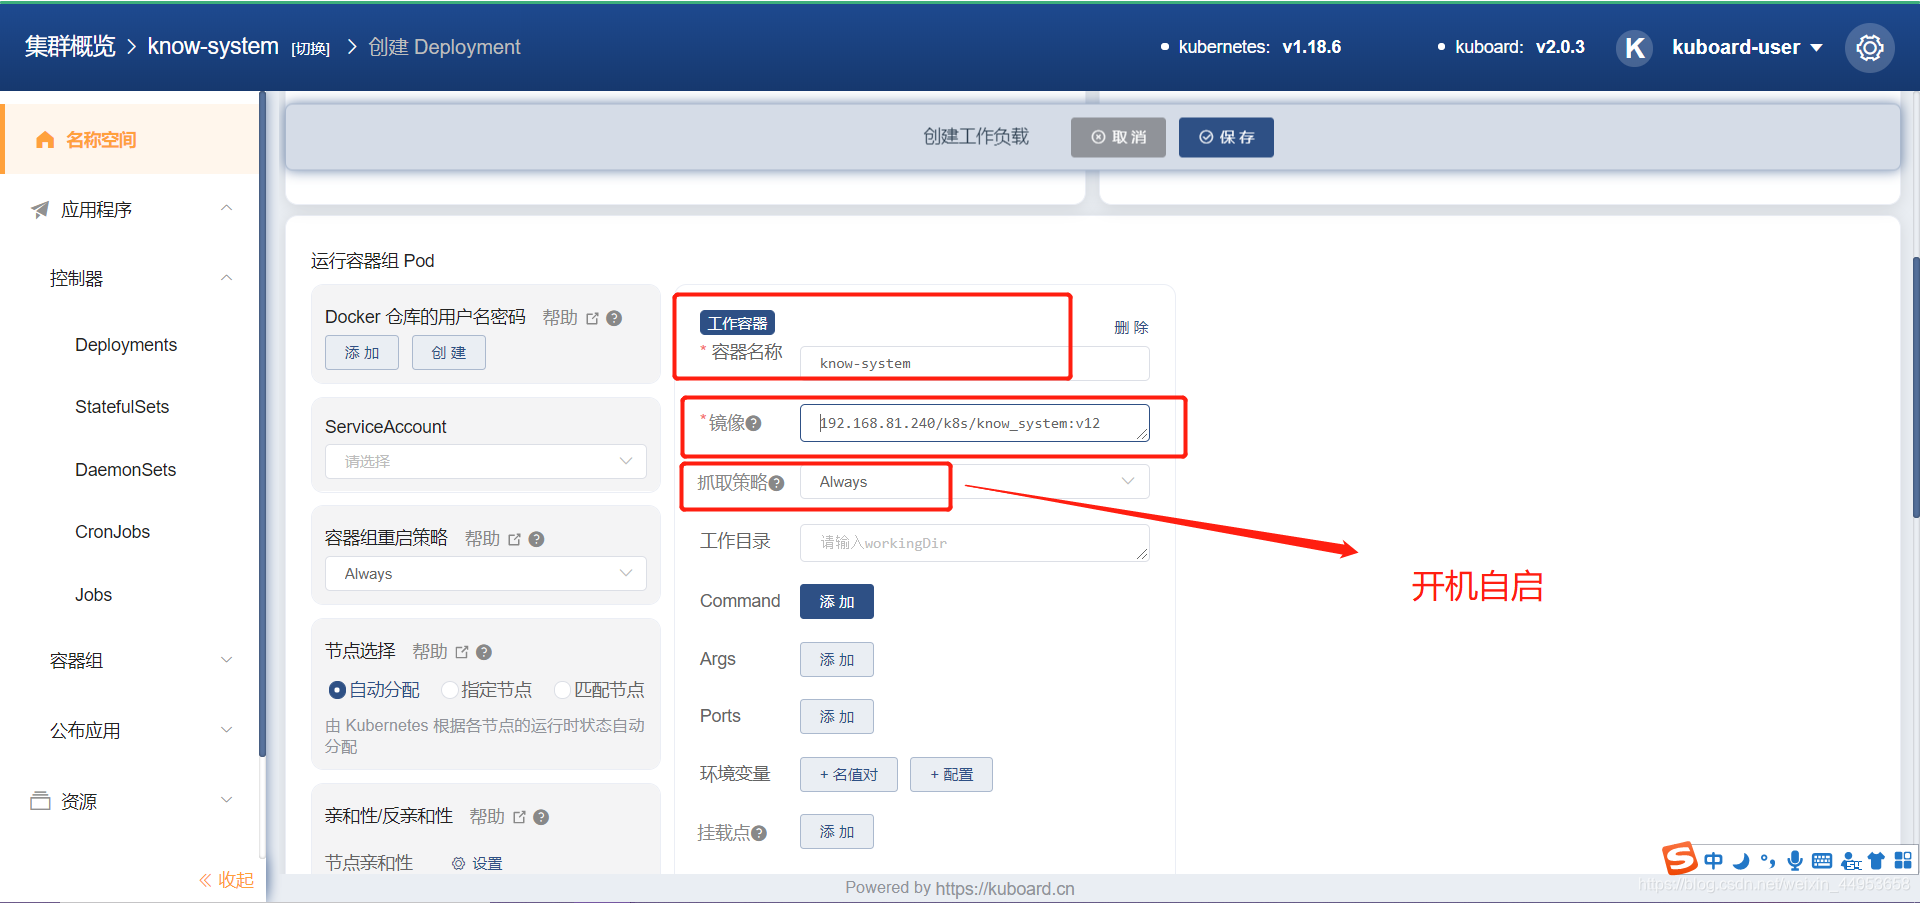Click the input method shirt skin icon
Viewport: 1920px width, 903px height.
[x=1876, y=861]
